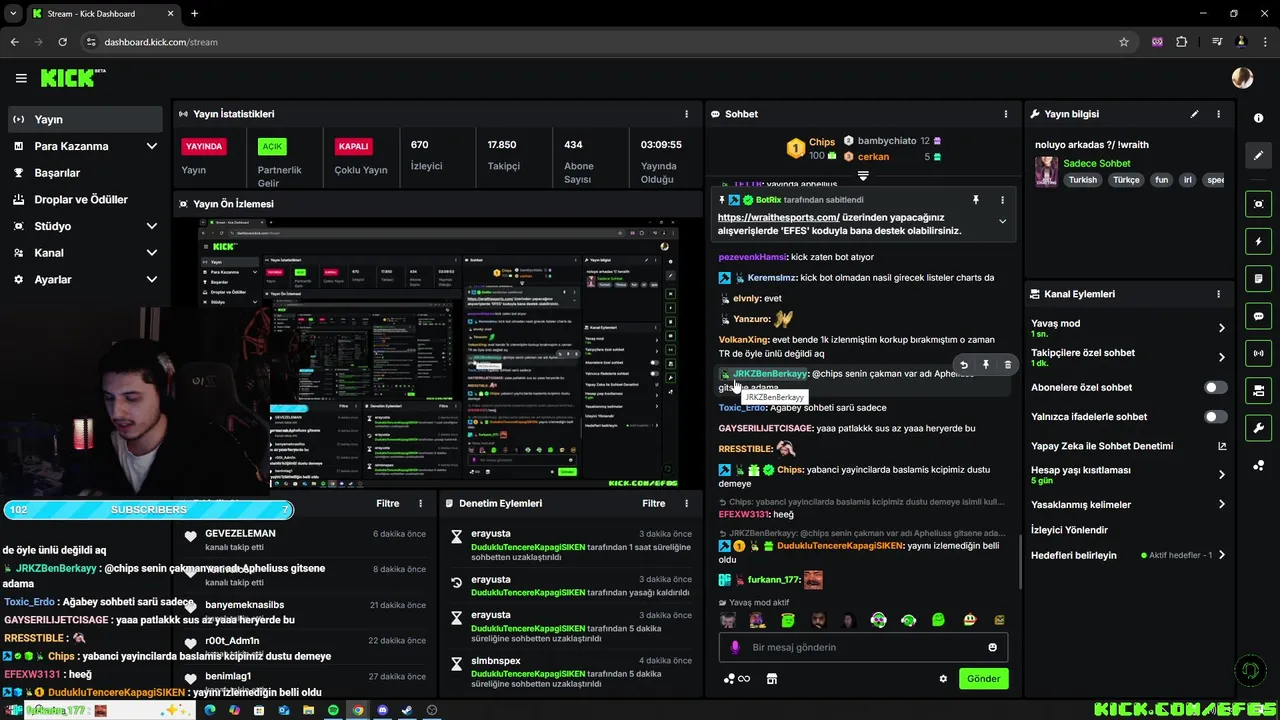
Task: Click the wrench icon in the right rail
Action: [1258, 428]
